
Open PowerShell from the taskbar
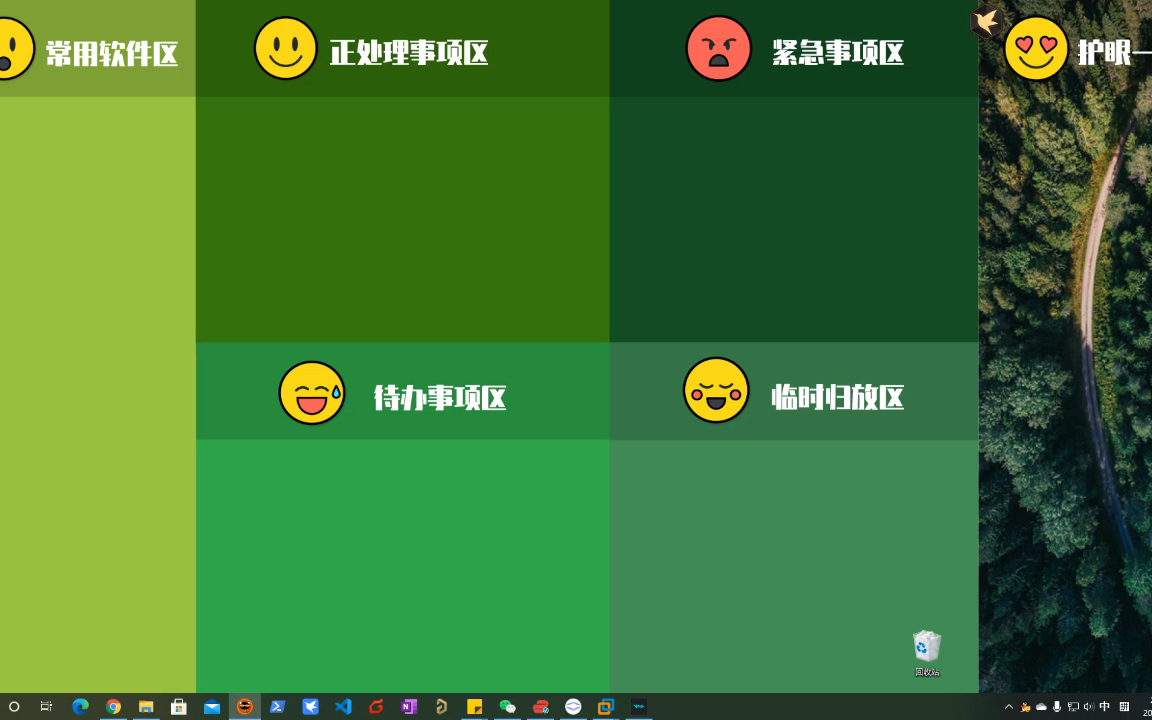(278, 707)
